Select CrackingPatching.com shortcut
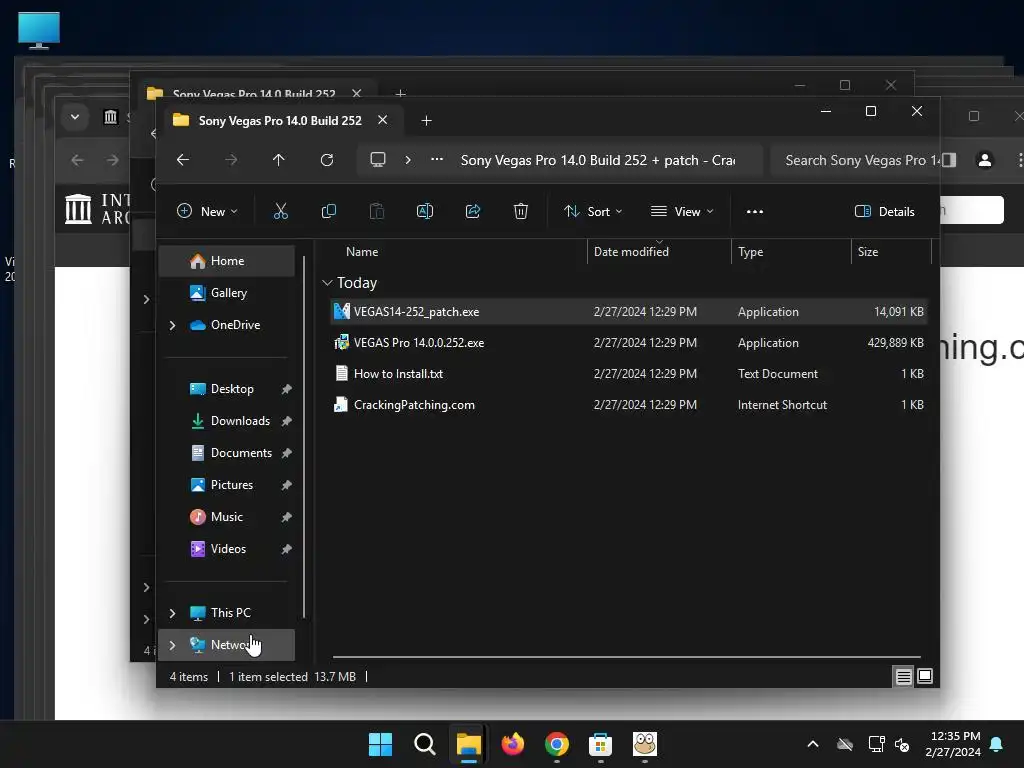 pyautogui.click(x=628, y=405)
